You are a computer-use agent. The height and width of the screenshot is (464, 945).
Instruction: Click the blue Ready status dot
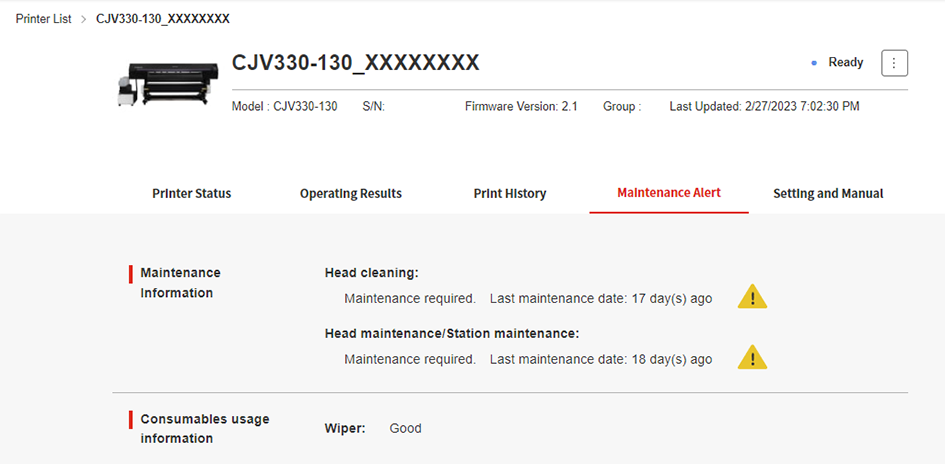(815, 63)
